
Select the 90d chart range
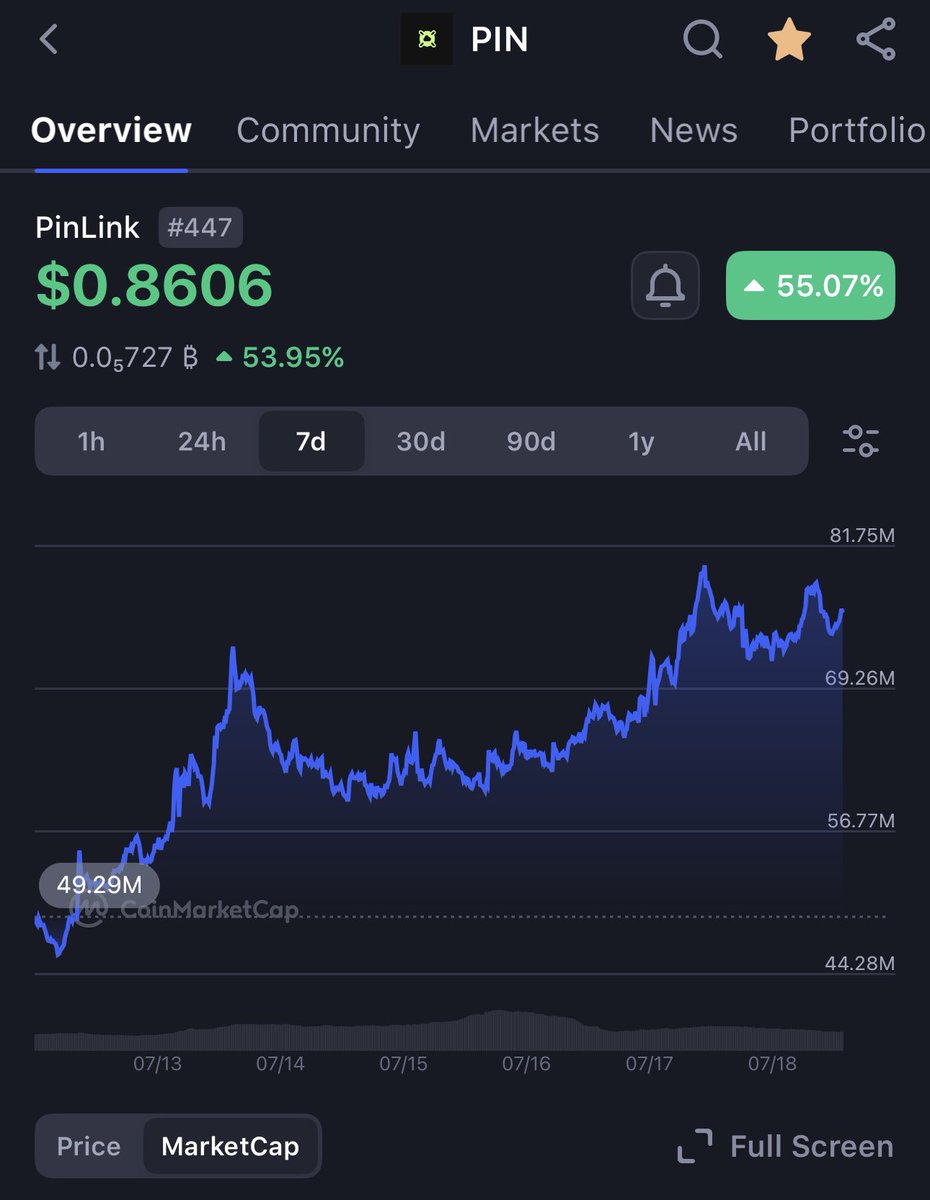(531, 441)
